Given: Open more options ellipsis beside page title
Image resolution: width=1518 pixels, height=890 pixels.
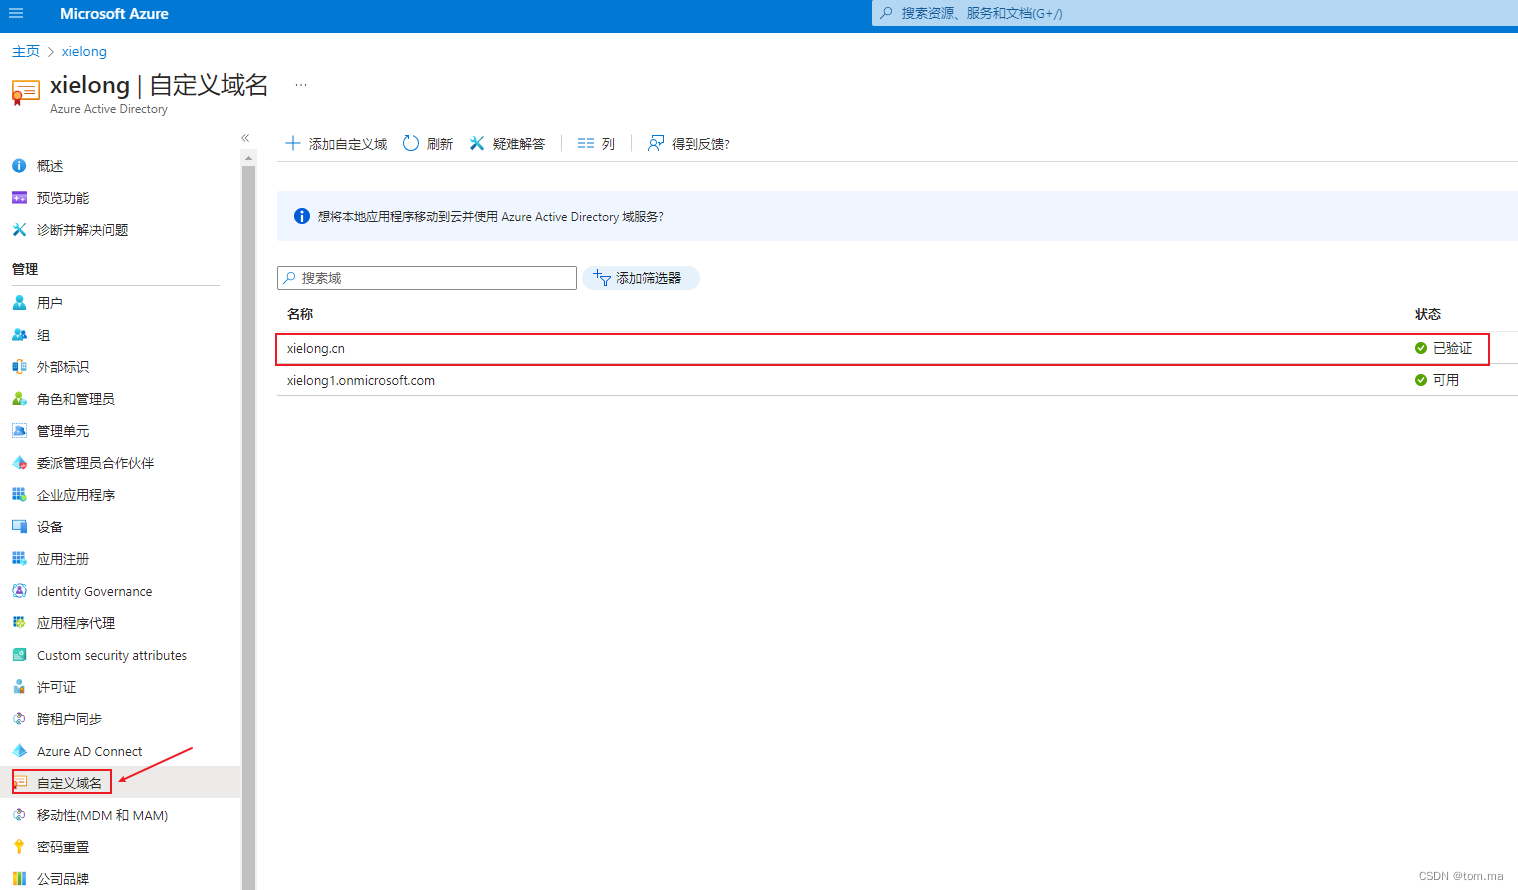Looking at the screenshot, I should pos(301,85).
